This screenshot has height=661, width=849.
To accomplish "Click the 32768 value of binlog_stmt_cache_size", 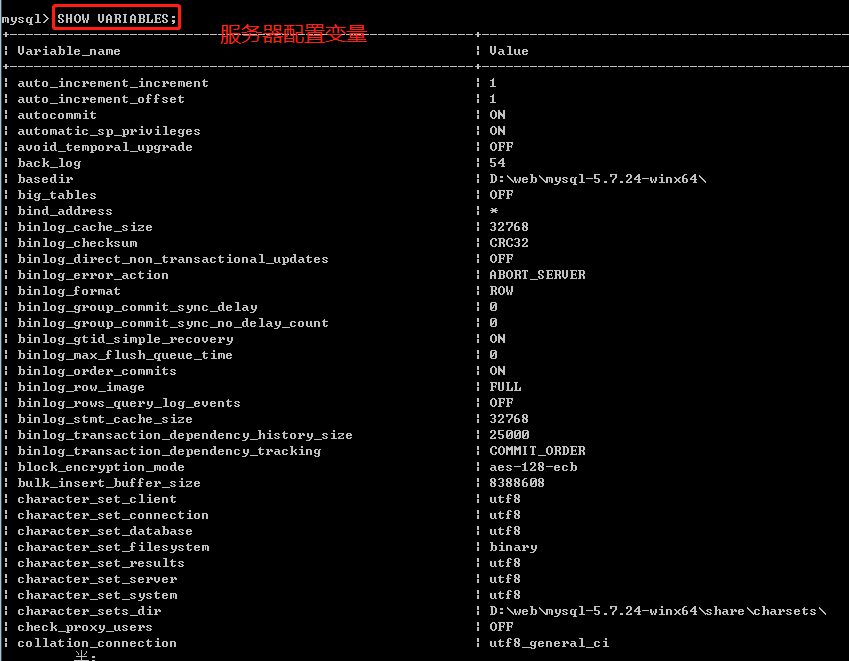I will [x=509, y=419].
